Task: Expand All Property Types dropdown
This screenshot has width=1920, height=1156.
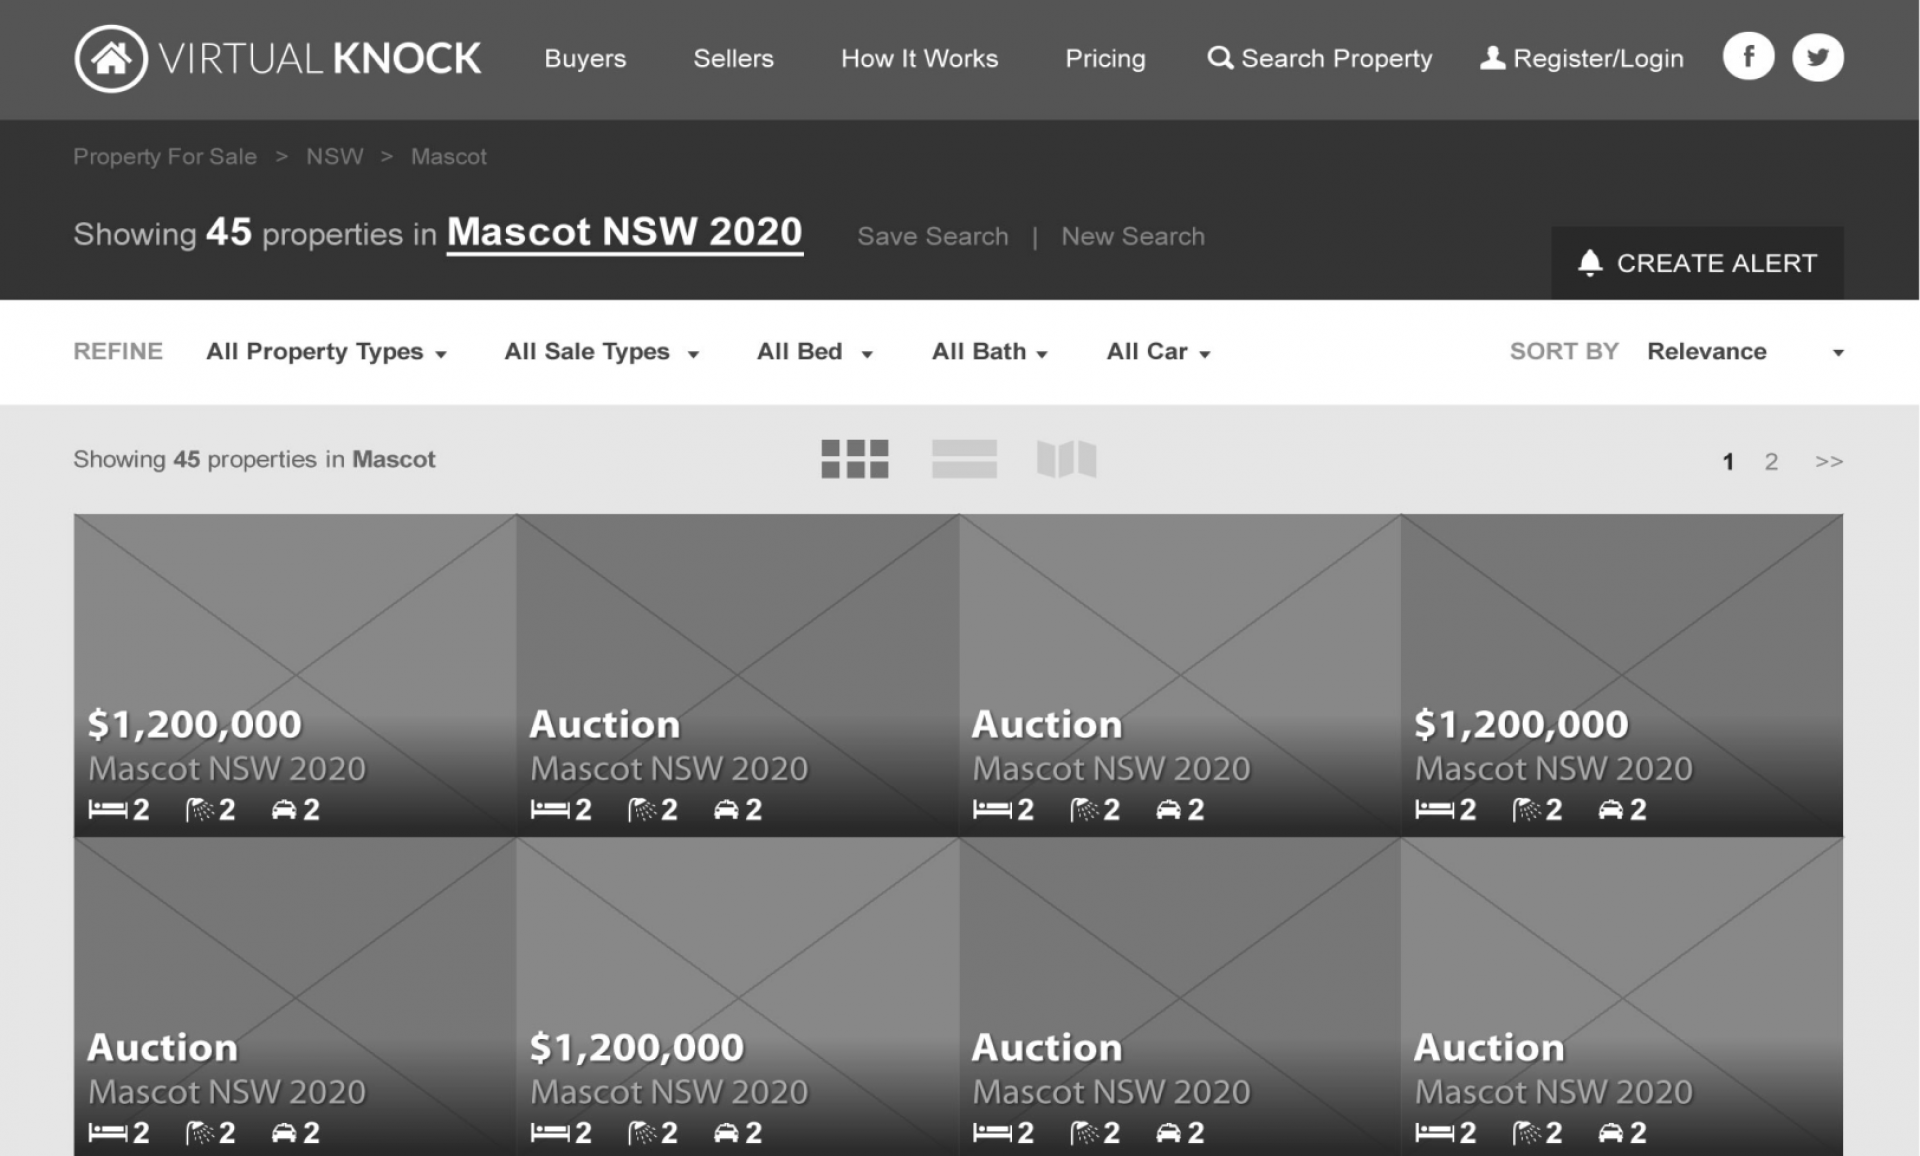Action: 326,352
